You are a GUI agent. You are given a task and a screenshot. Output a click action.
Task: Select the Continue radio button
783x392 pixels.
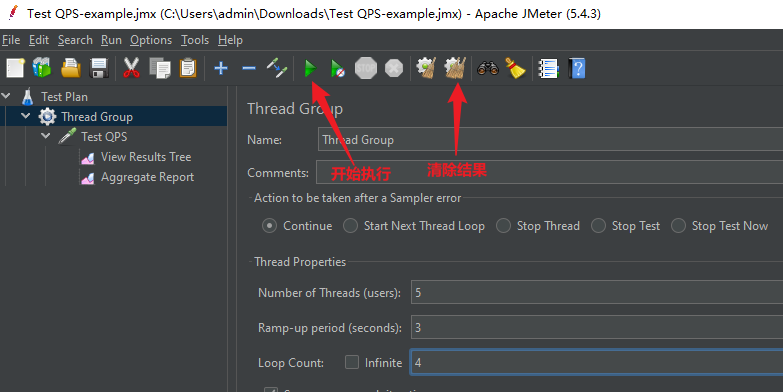pyautogui.click(x=270, y=226)
